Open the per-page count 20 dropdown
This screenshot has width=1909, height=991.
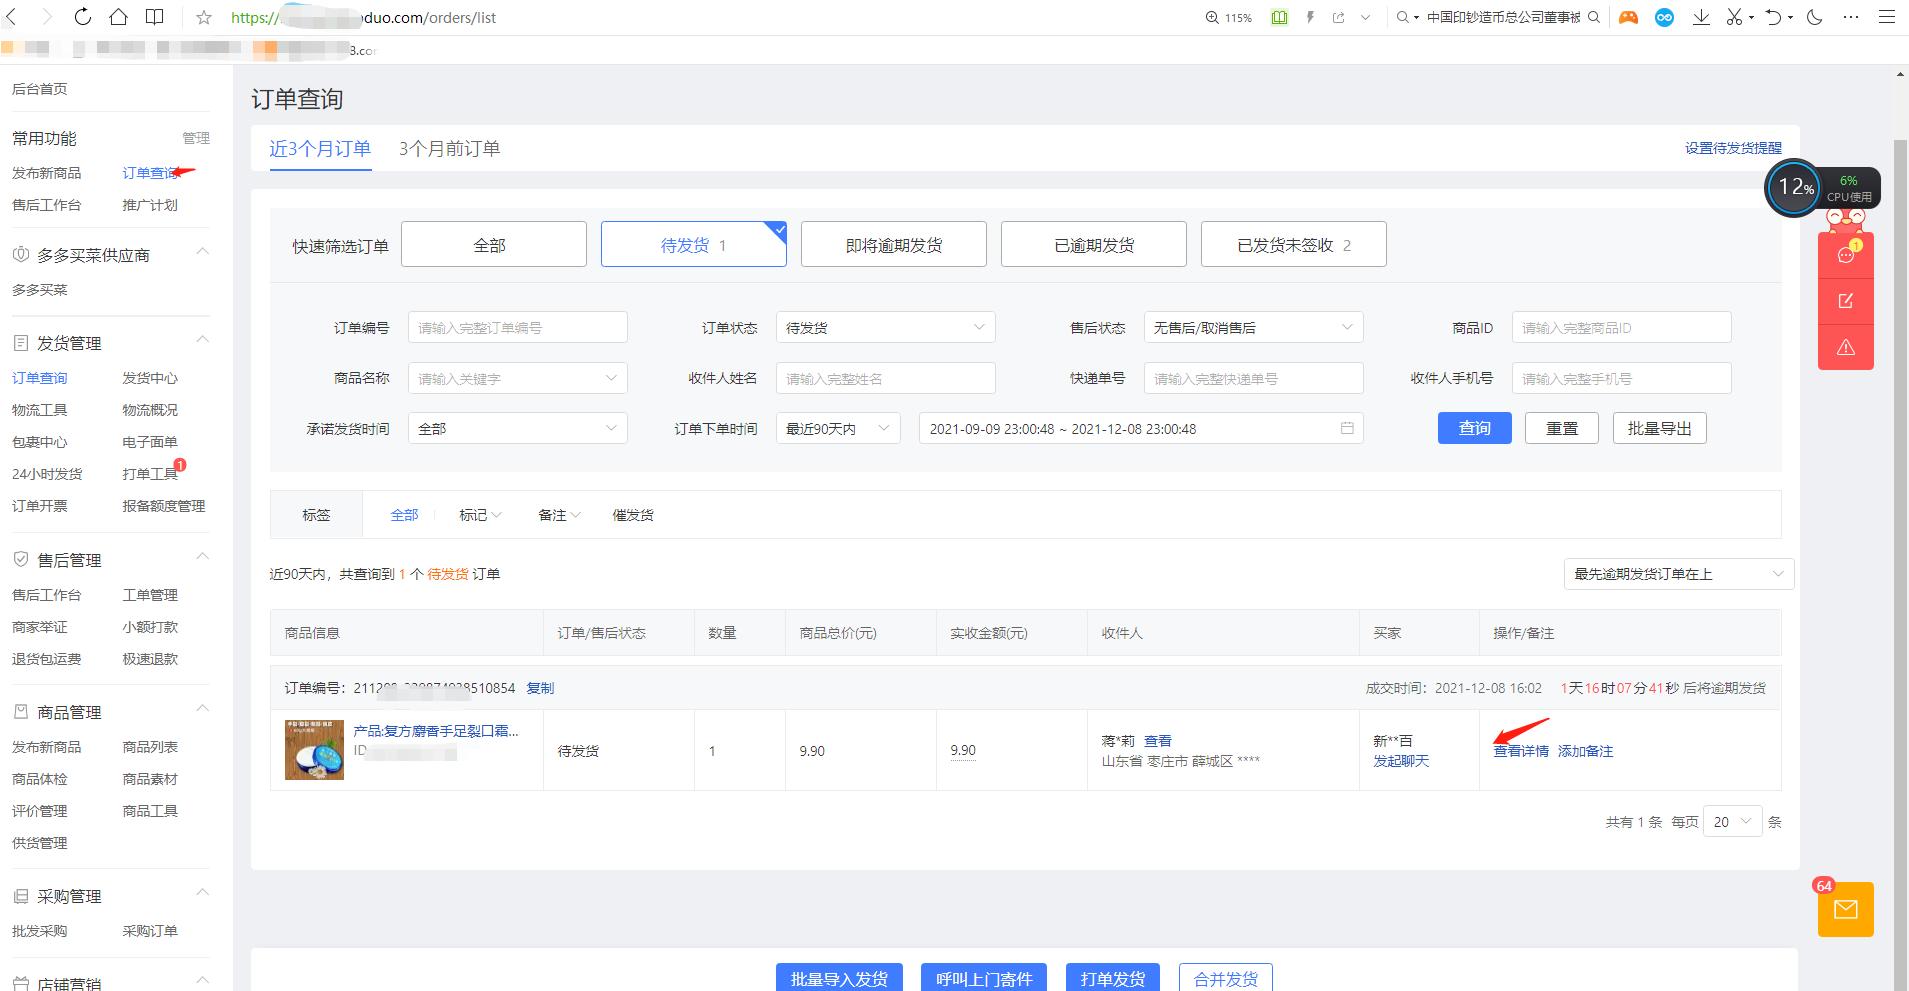coord(1731,821)
